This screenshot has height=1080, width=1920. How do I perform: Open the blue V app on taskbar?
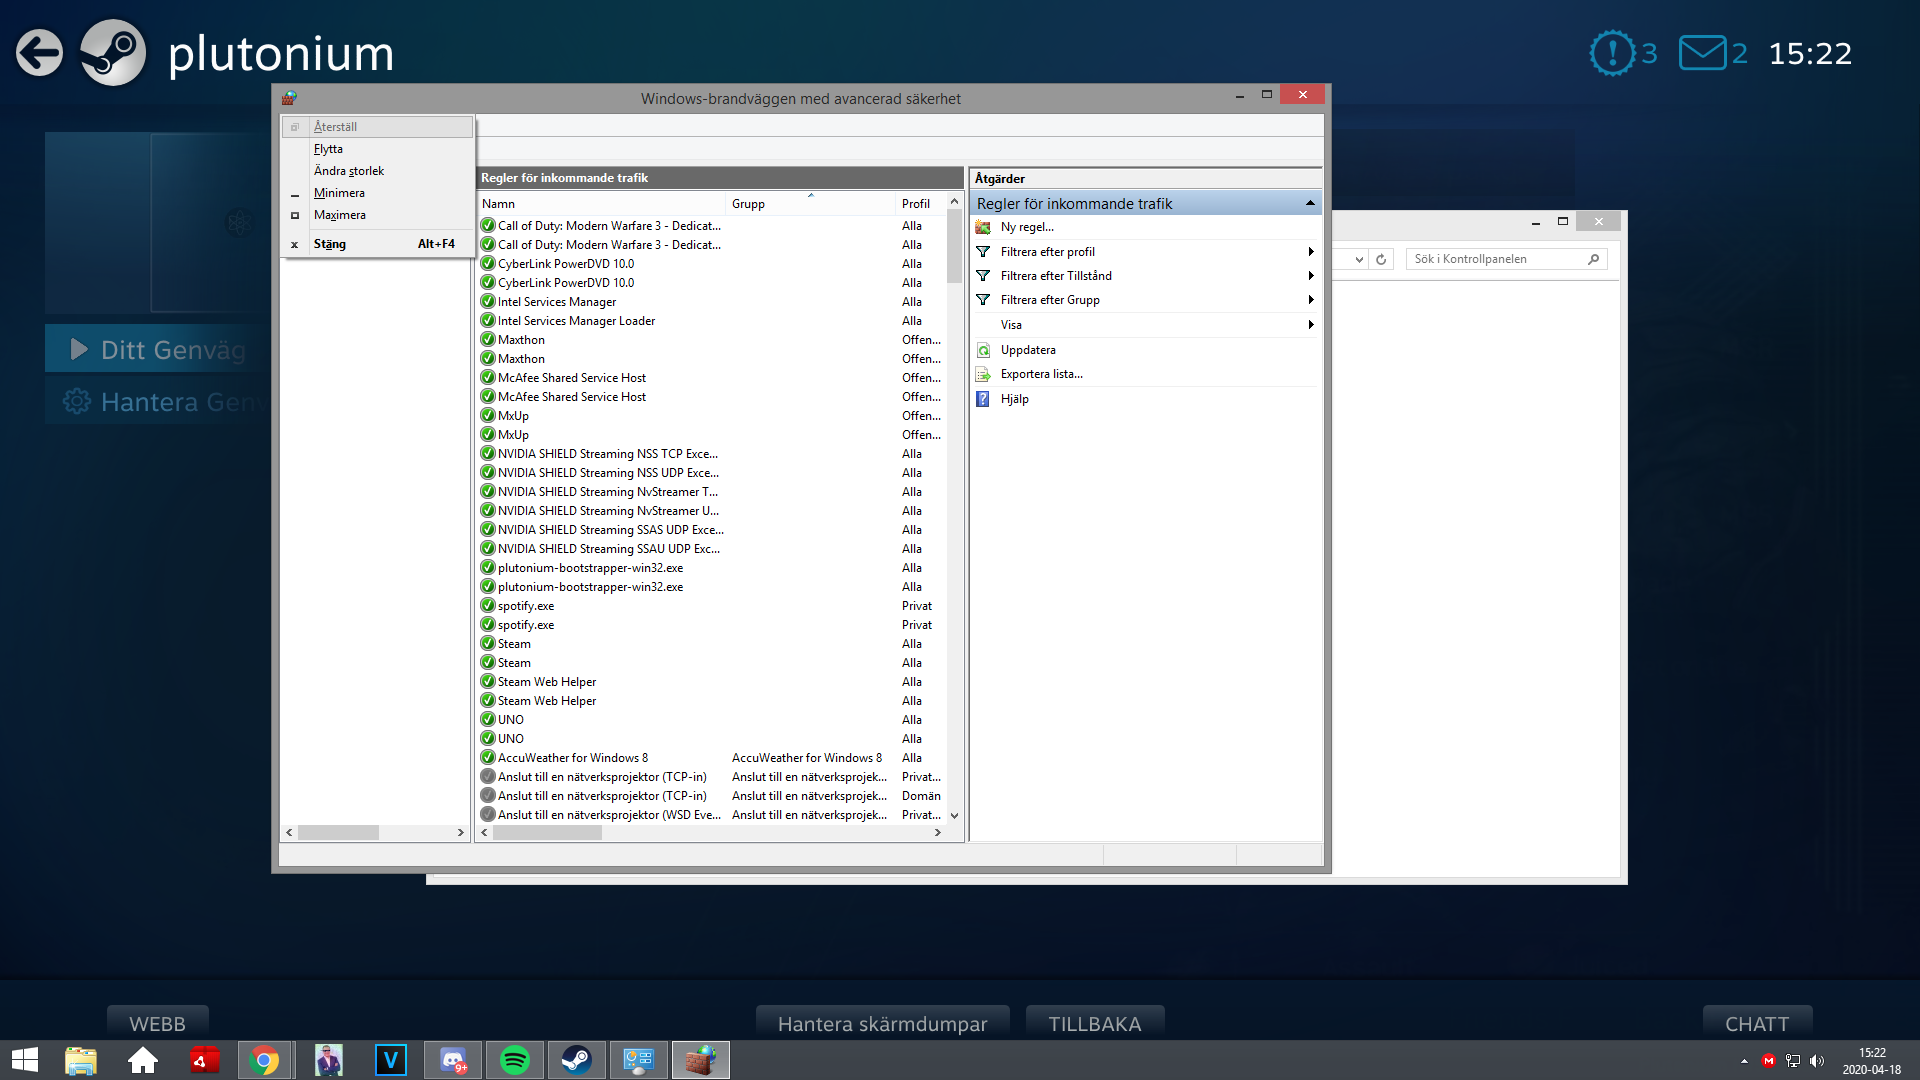coord(391,1060)
